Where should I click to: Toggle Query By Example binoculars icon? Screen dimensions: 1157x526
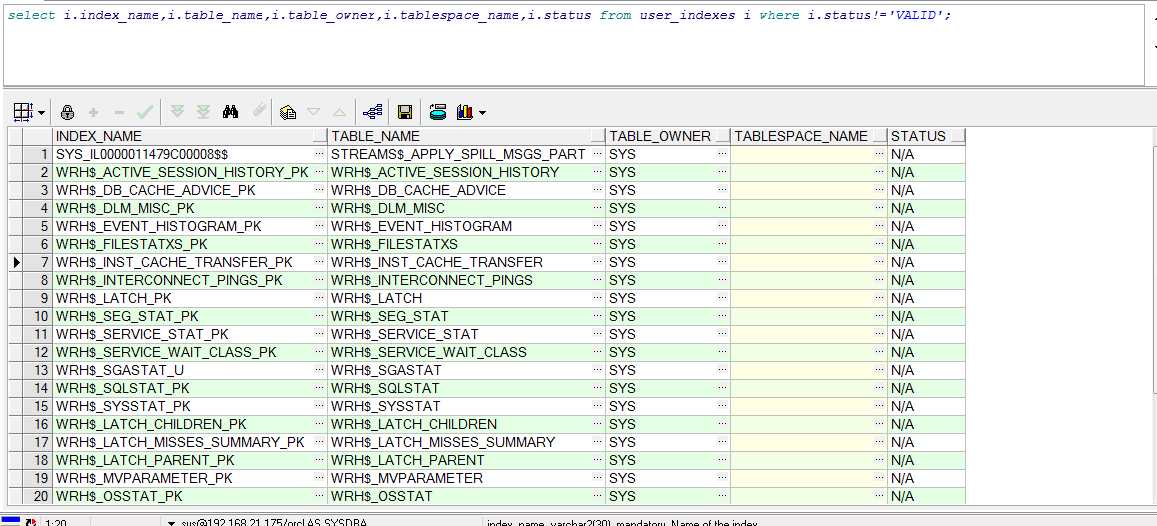(230, 113)
